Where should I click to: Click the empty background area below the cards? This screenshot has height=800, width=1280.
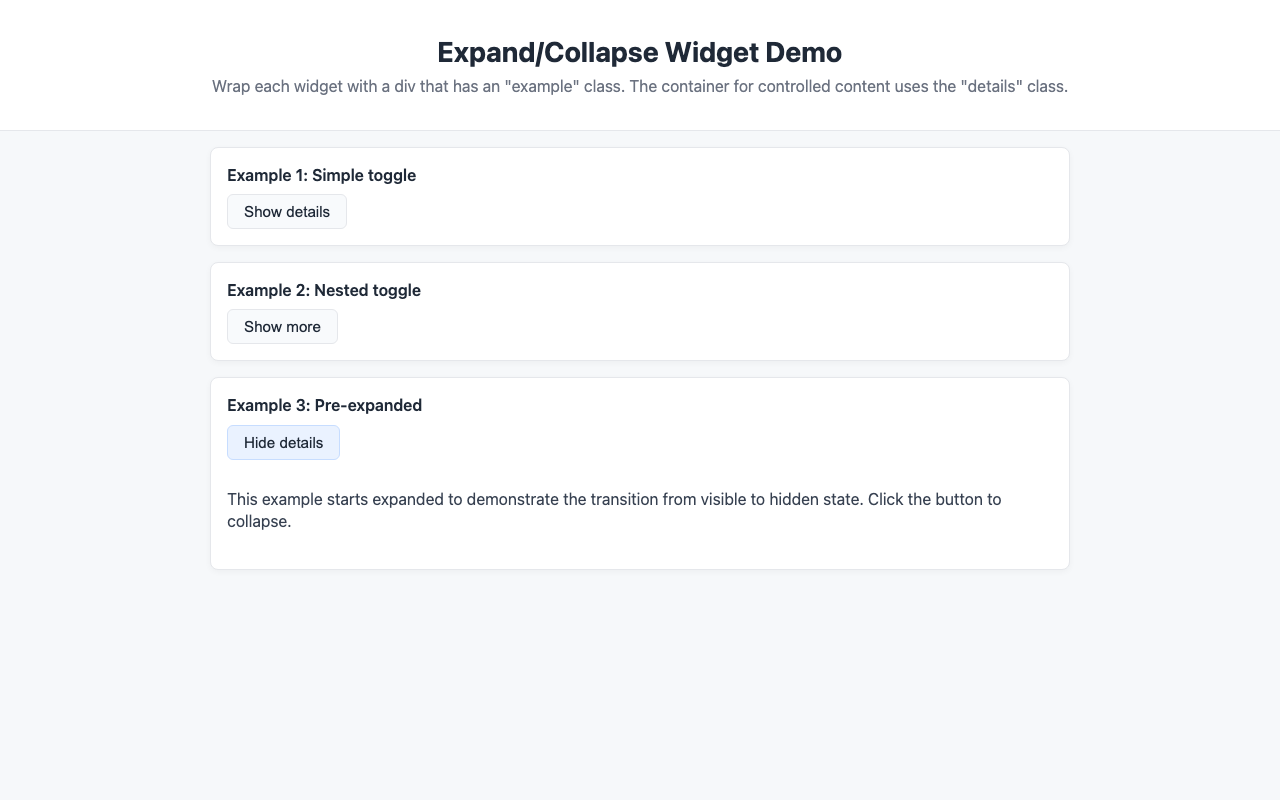pos(640,680)
